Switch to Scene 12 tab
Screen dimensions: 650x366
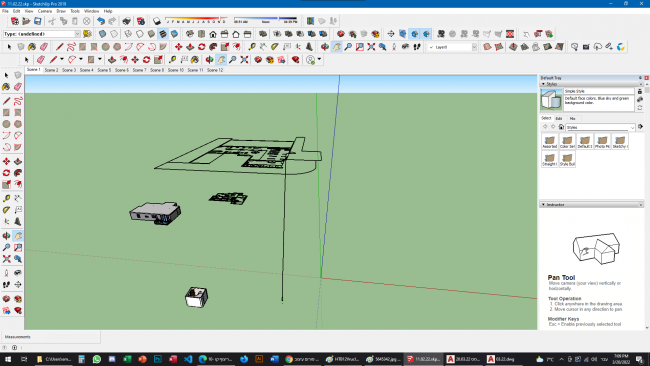coord(215,70)
